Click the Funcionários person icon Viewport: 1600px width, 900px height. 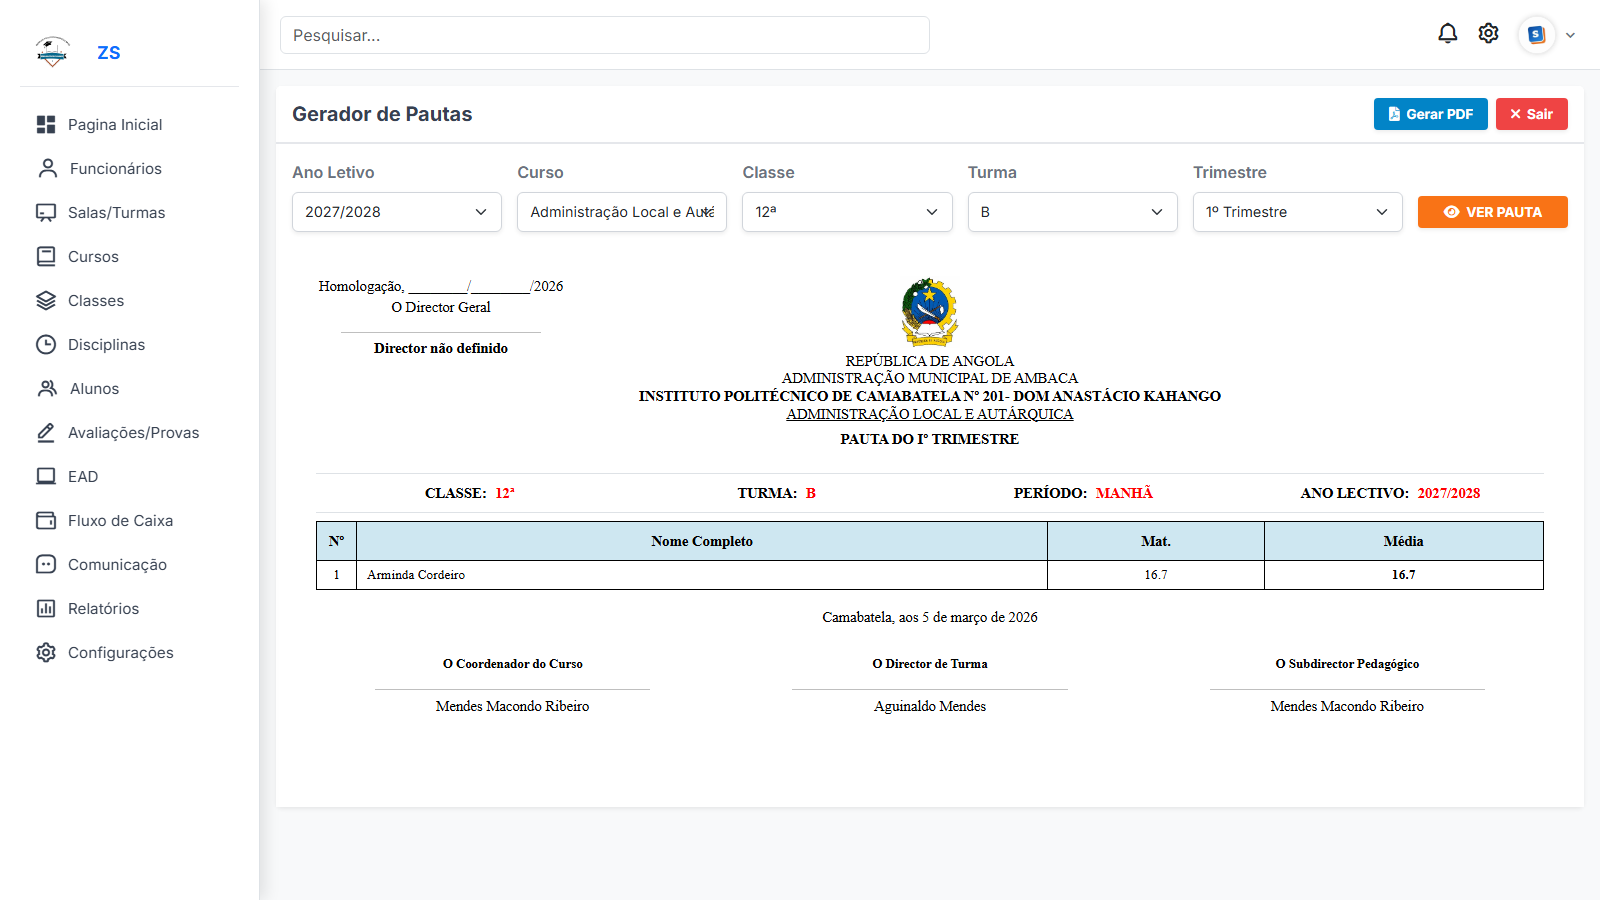47,168
